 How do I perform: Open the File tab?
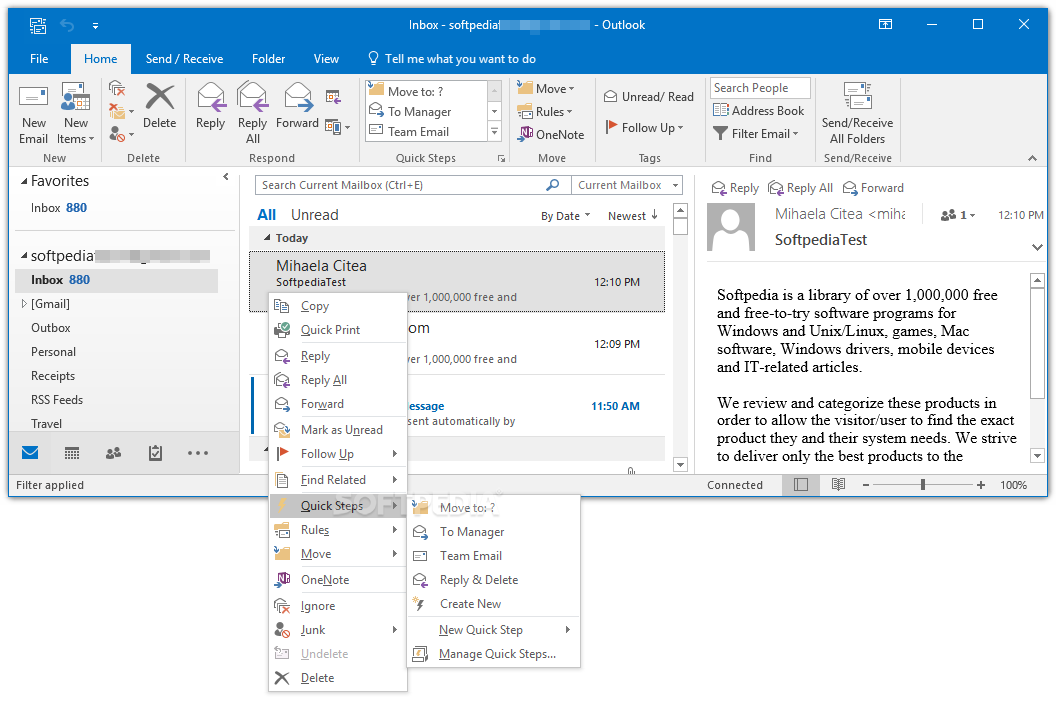click(x=39, y=59)
